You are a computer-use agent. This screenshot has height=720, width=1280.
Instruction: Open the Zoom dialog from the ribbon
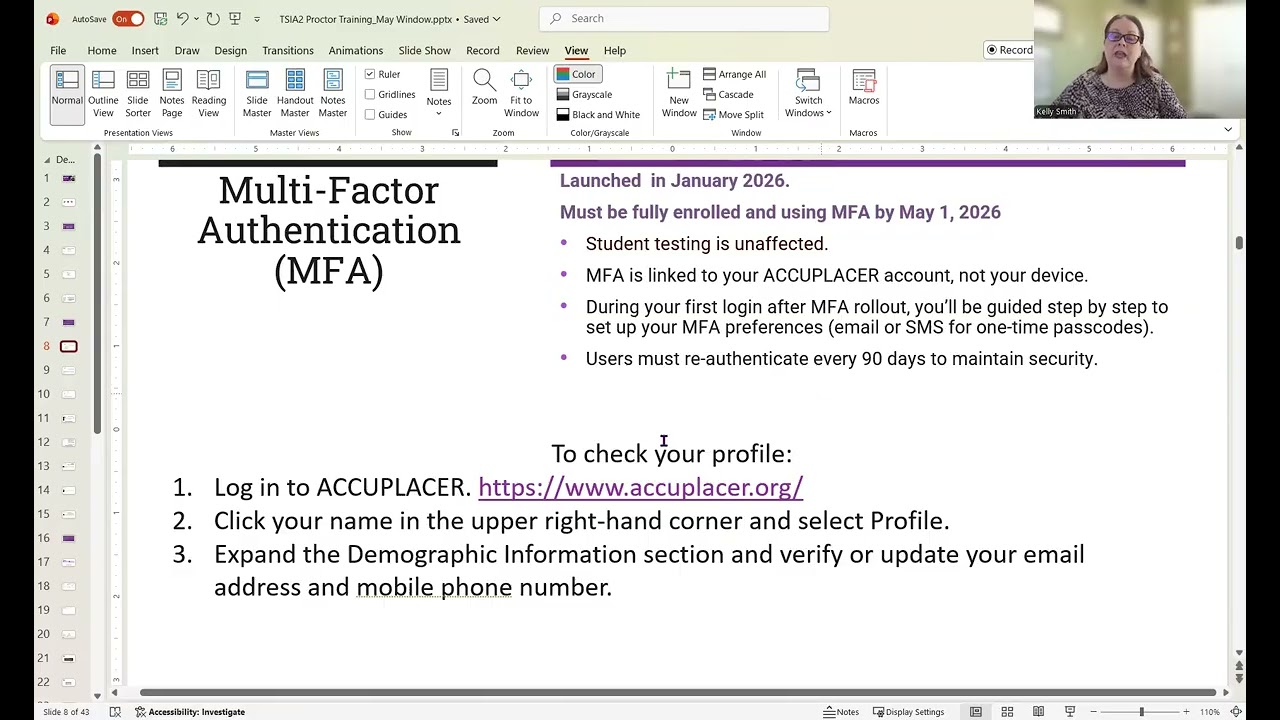coord(484,88)
